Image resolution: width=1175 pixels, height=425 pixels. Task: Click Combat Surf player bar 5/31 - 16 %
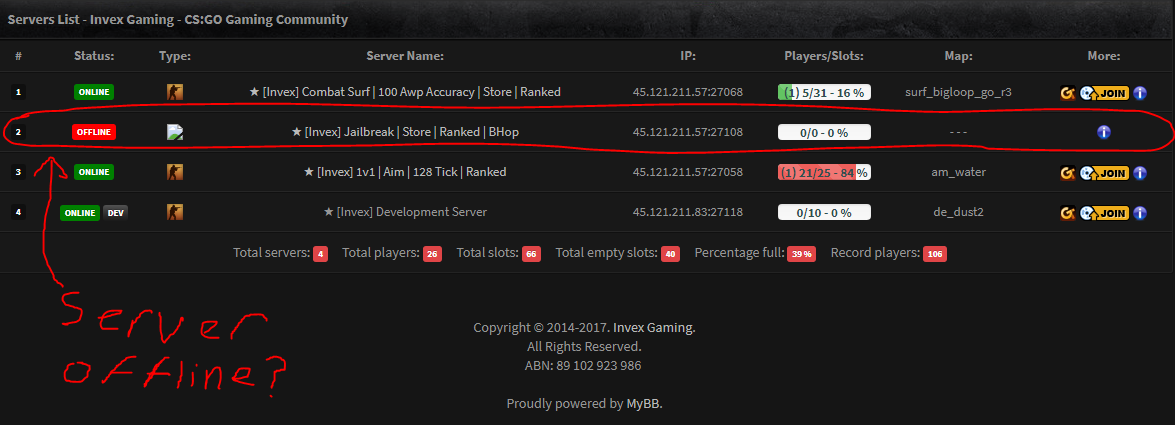(824, 92)
